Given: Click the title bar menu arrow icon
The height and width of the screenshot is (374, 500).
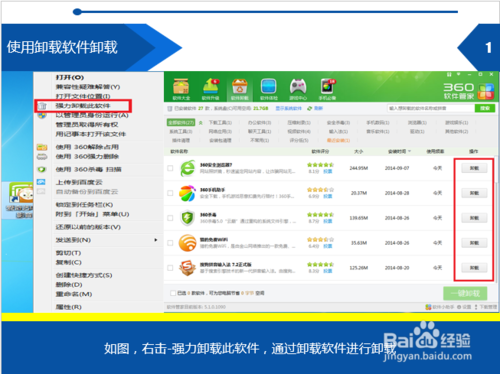Looking at the screenshot, I should [459, 74].
